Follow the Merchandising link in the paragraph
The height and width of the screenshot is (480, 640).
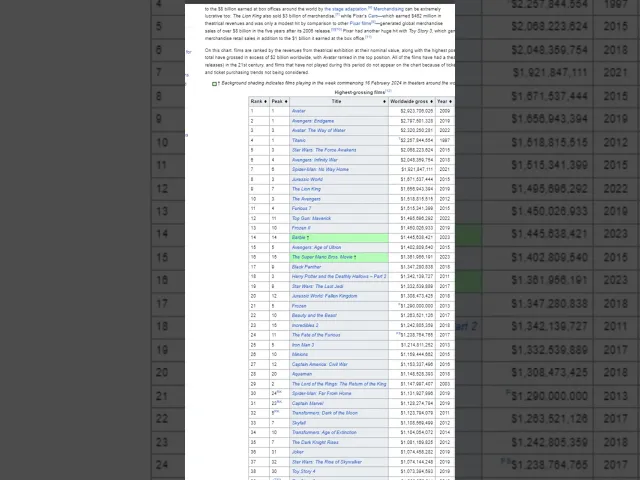pos(388,9)
